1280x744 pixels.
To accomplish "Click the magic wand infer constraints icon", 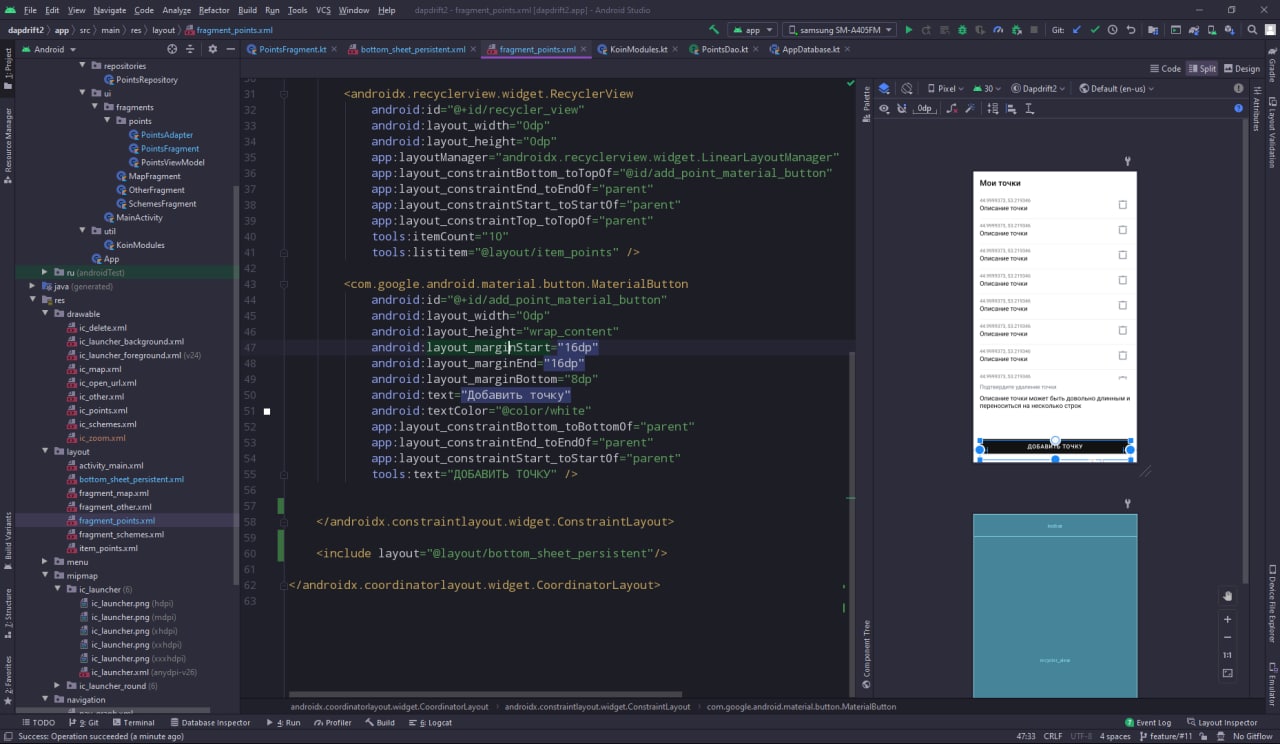I will click(970, 108).
